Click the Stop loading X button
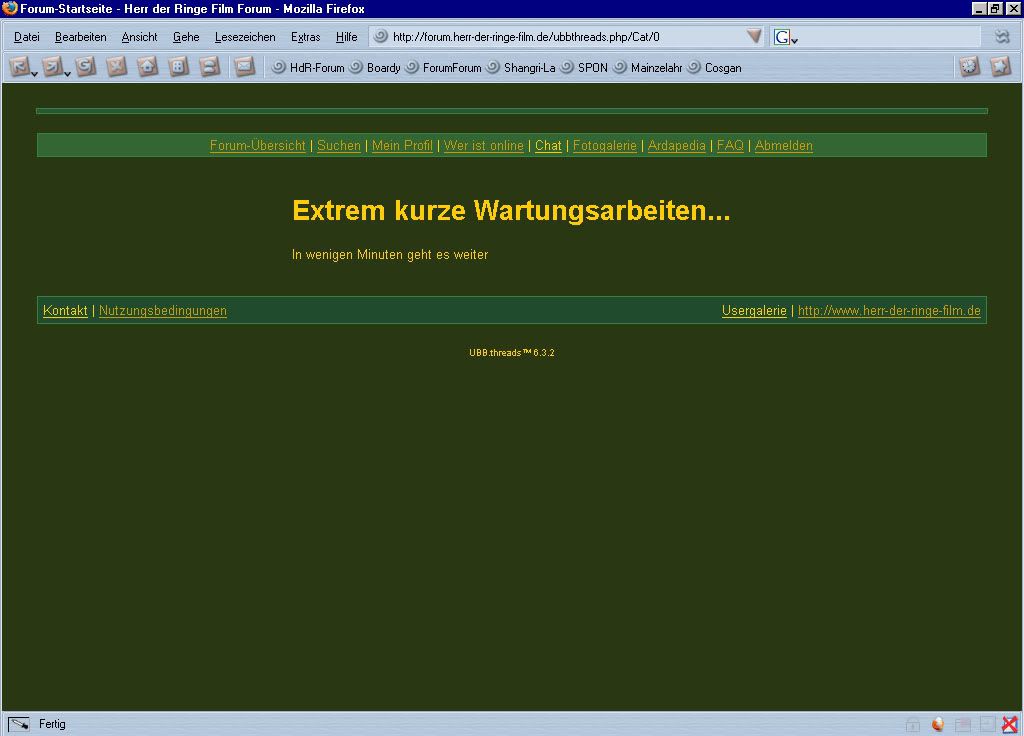 [x=117, y=67]
